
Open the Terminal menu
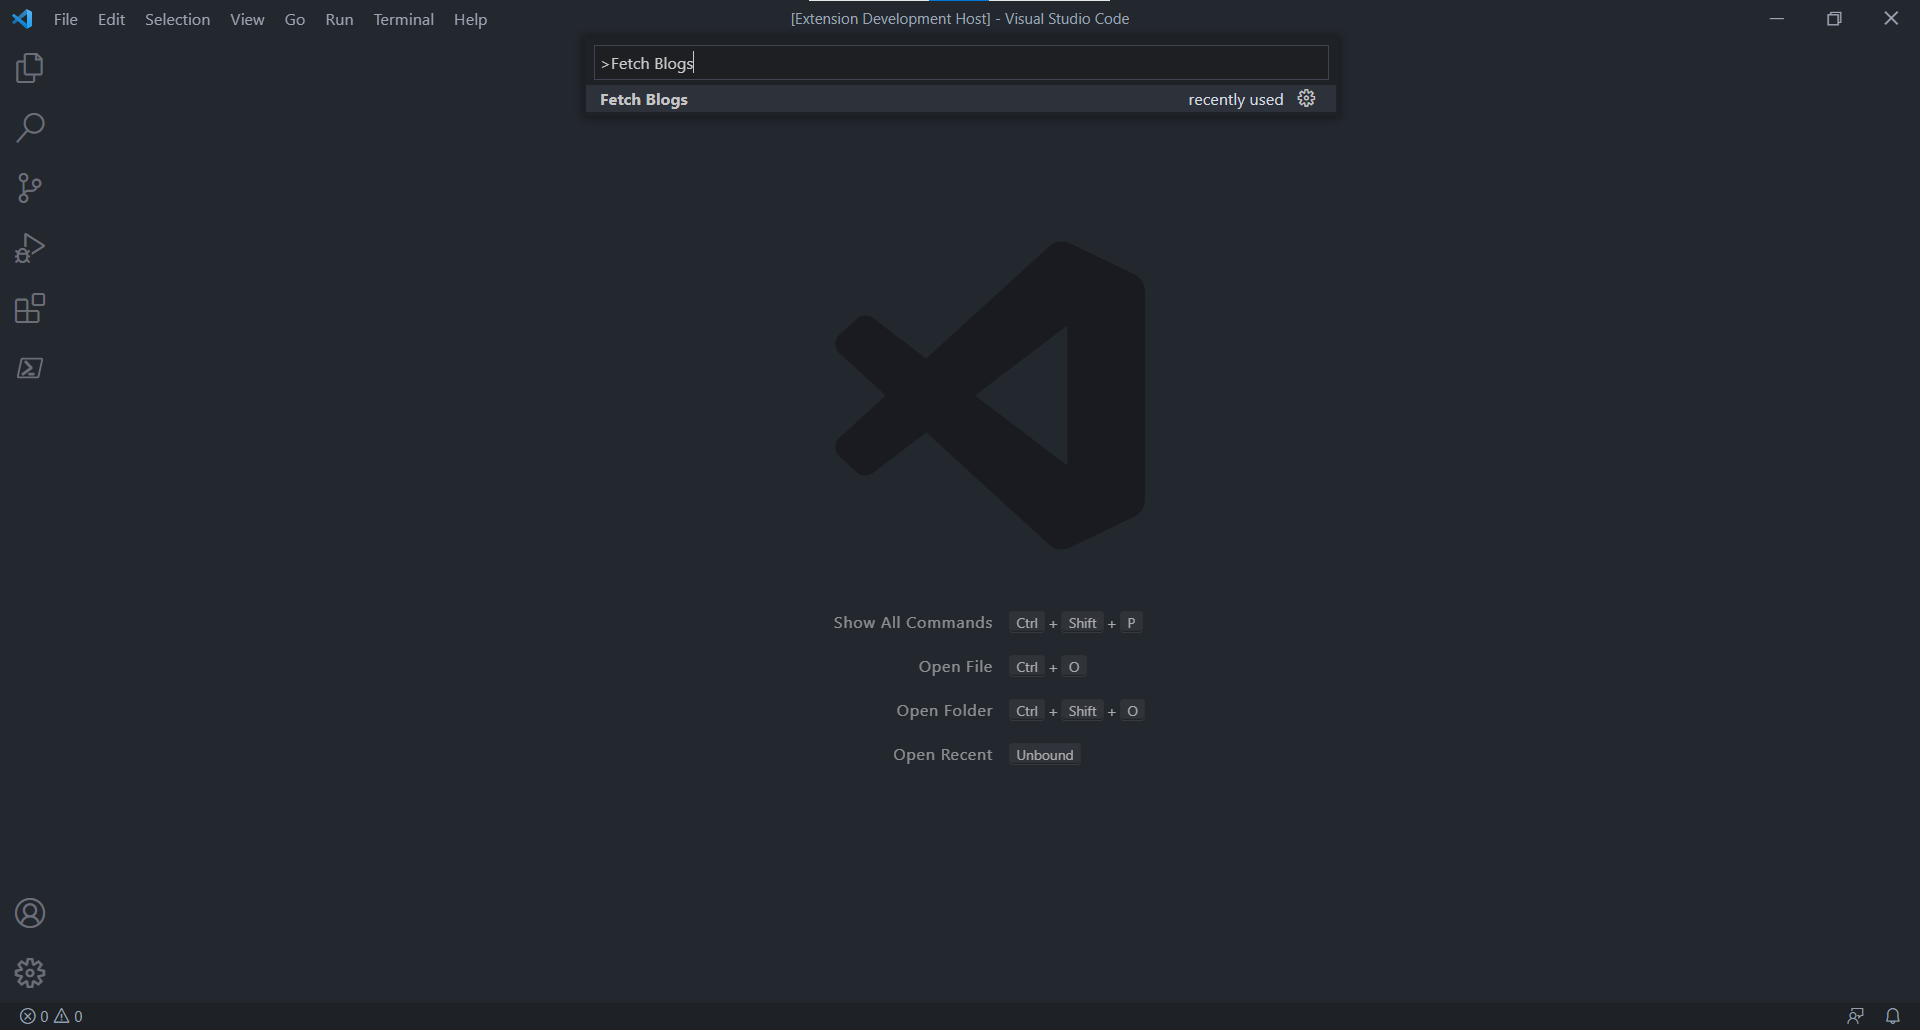click(x=404, y=19)
